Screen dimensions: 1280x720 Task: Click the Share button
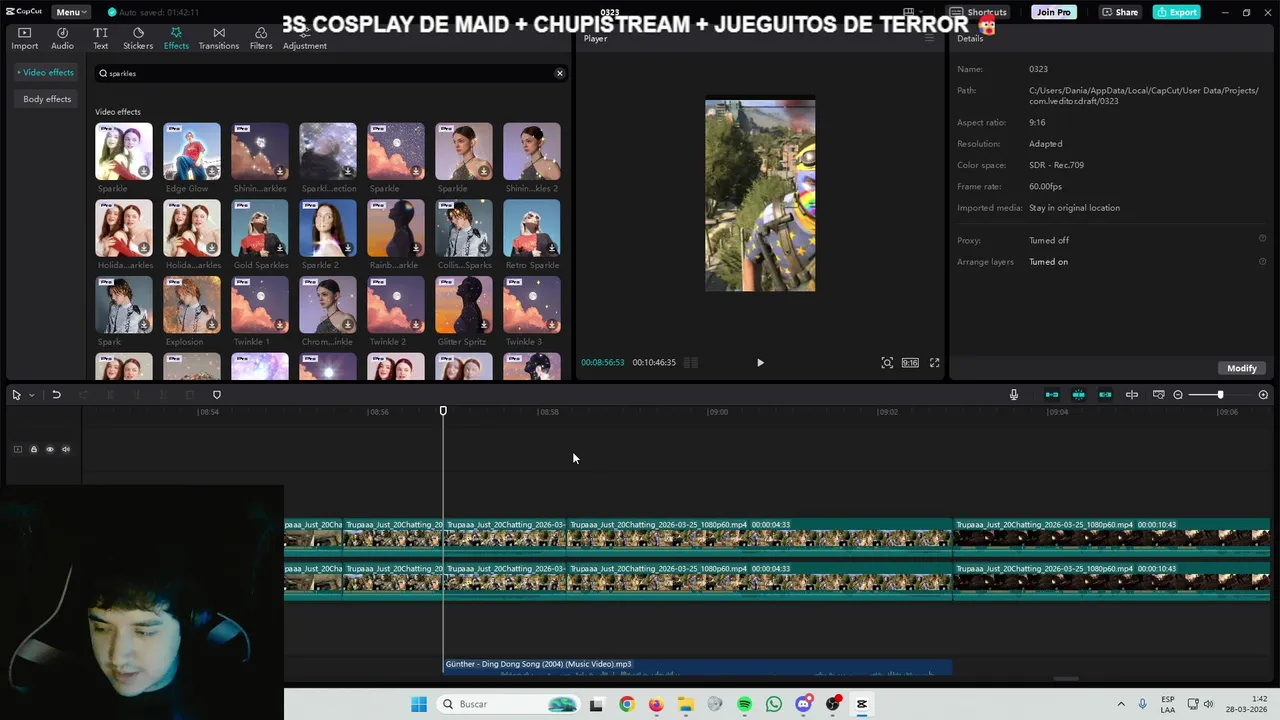click(x=1120, y=12)
